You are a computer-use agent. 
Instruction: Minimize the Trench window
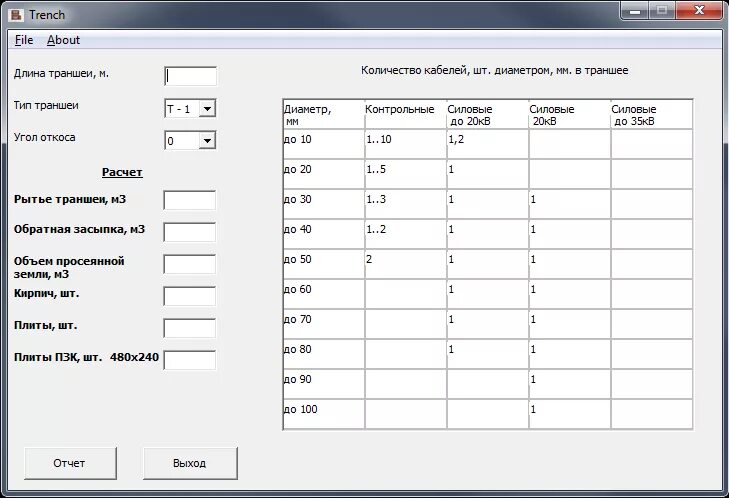click(x=635, y=10)
